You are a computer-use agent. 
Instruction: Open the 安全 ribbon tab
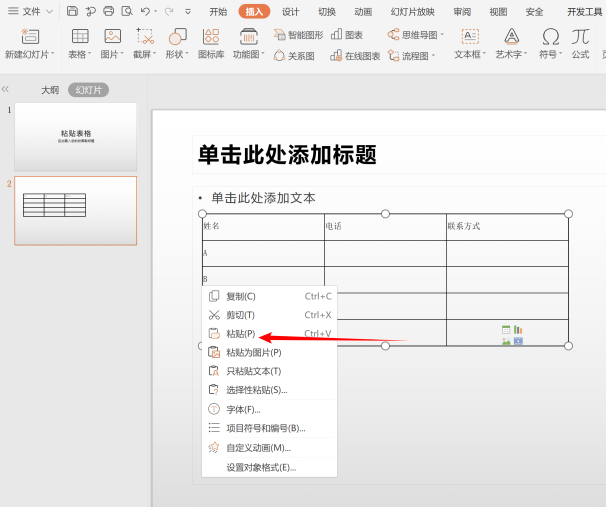(535, 12)
